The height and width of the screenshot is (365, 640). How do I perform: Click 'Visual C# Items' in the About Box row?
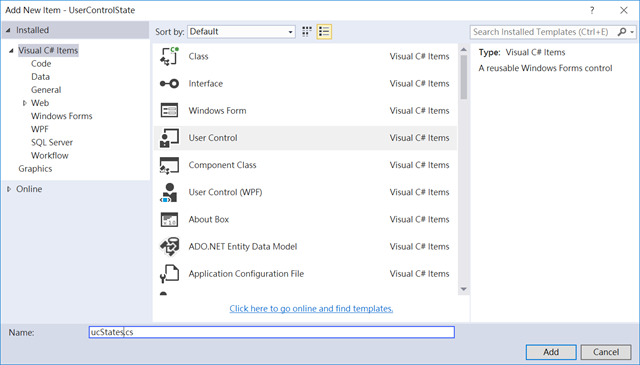point(419,220)
